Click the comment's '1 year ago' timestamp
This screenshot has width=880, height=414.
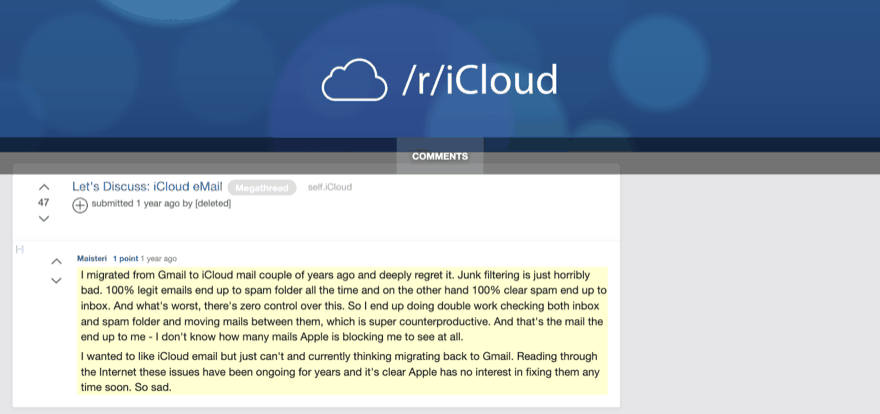pos(159,259)
